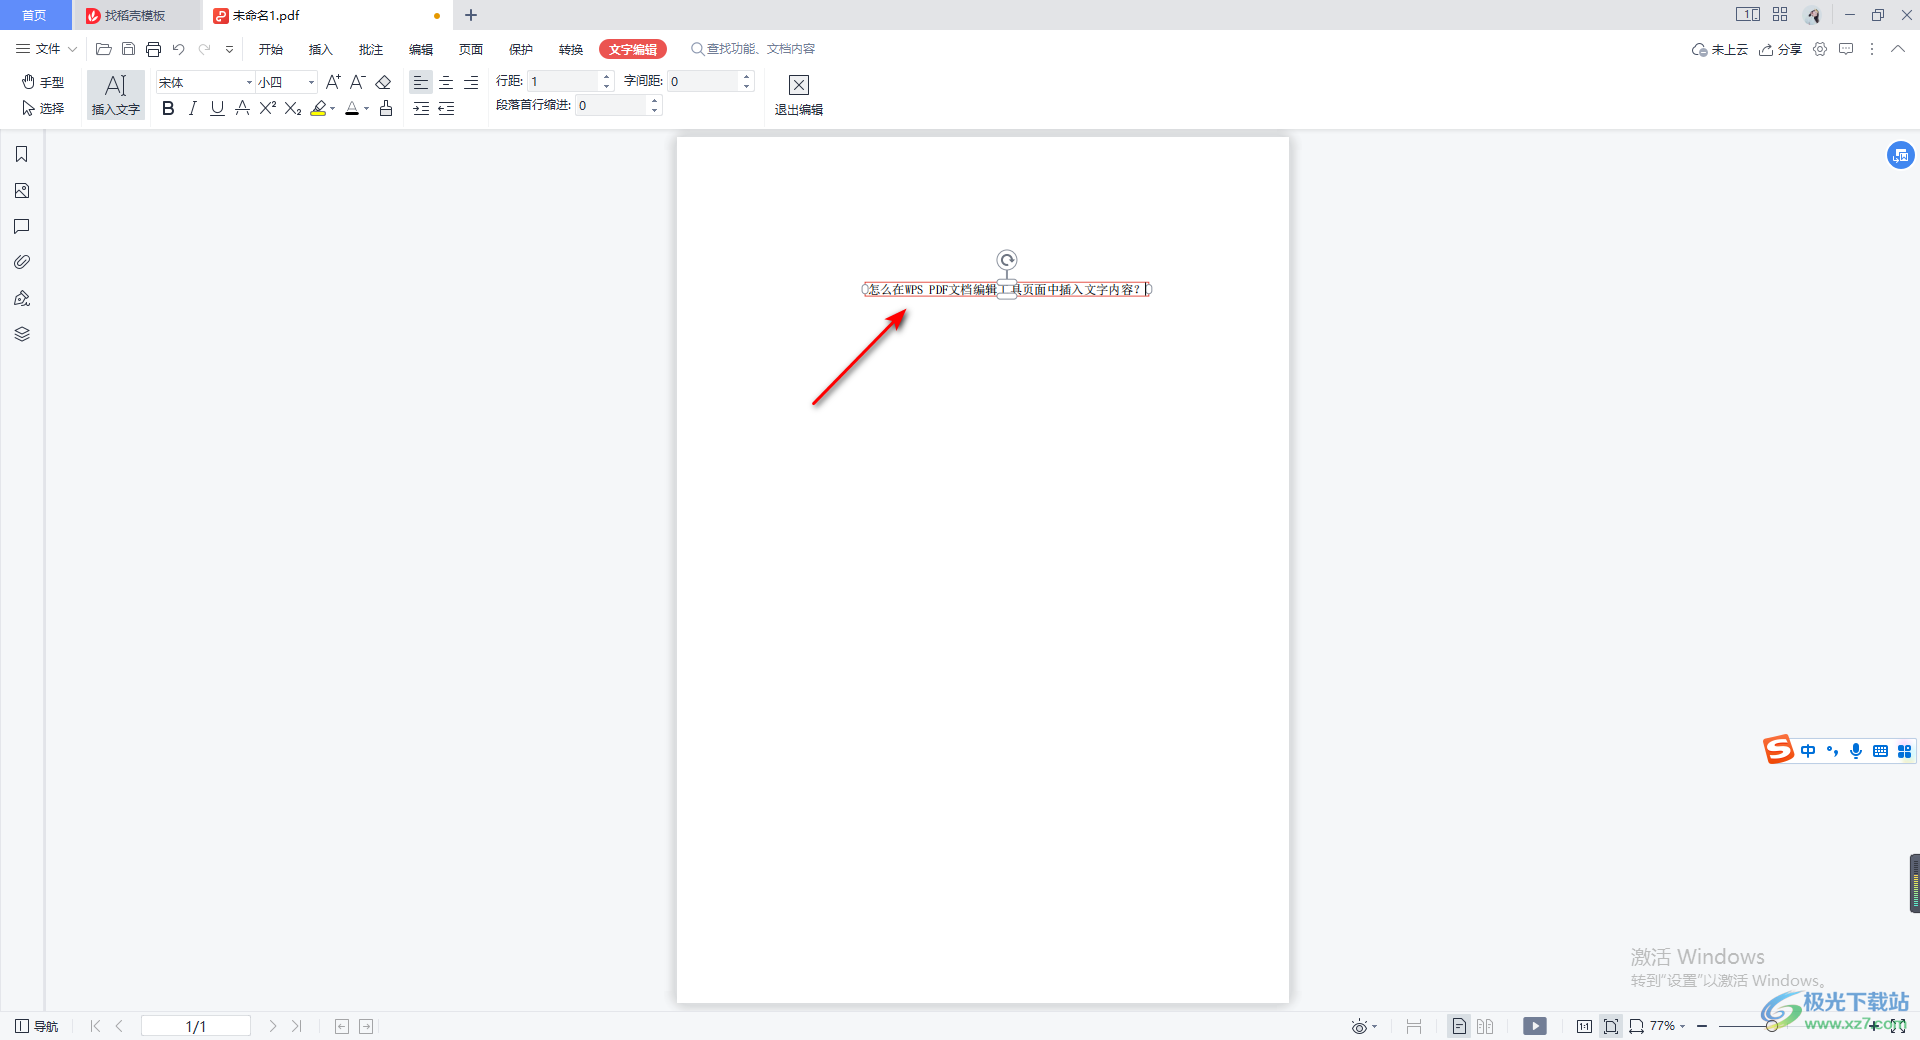Open a file with the folder icon
Viewport: 1920px width, 1040px height.
click(103, 49)
